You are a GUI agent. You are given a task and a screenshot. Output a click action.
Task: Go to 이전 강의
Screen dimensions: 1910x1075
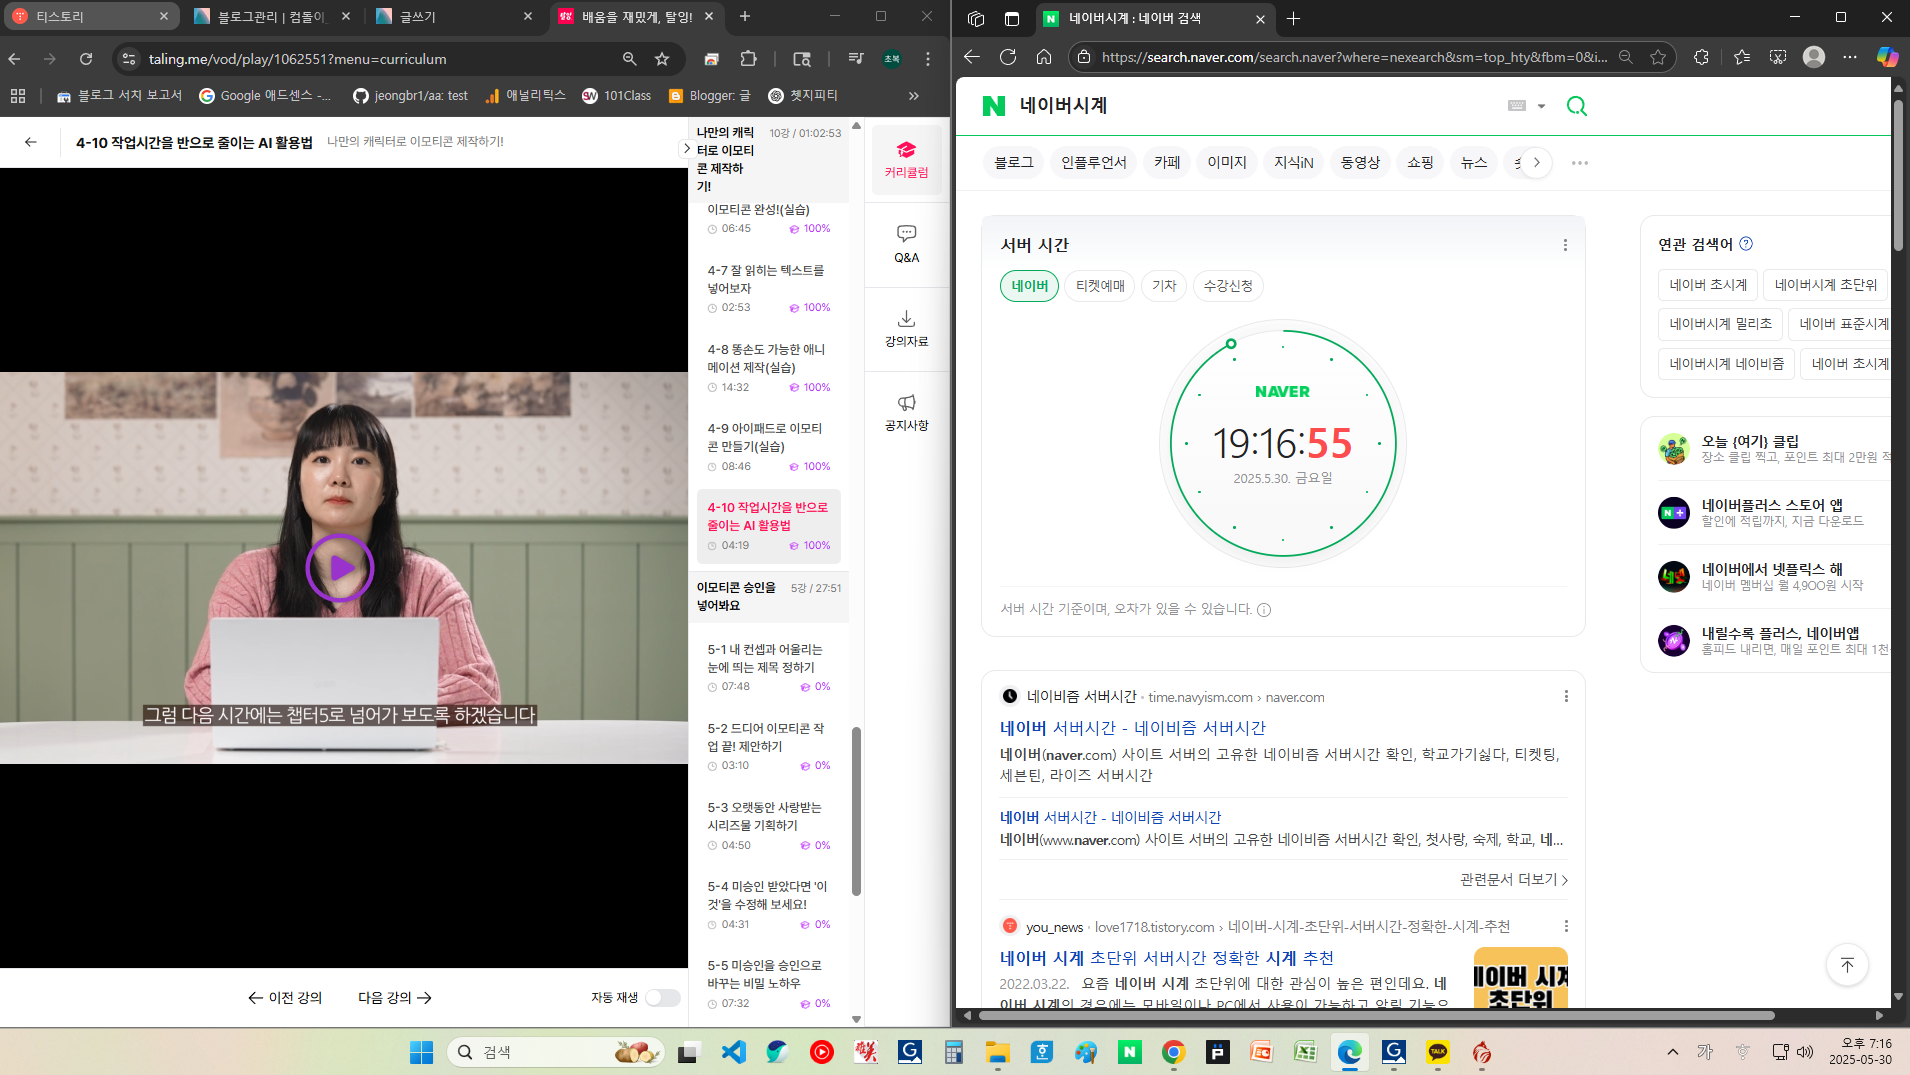click(285, 997)
